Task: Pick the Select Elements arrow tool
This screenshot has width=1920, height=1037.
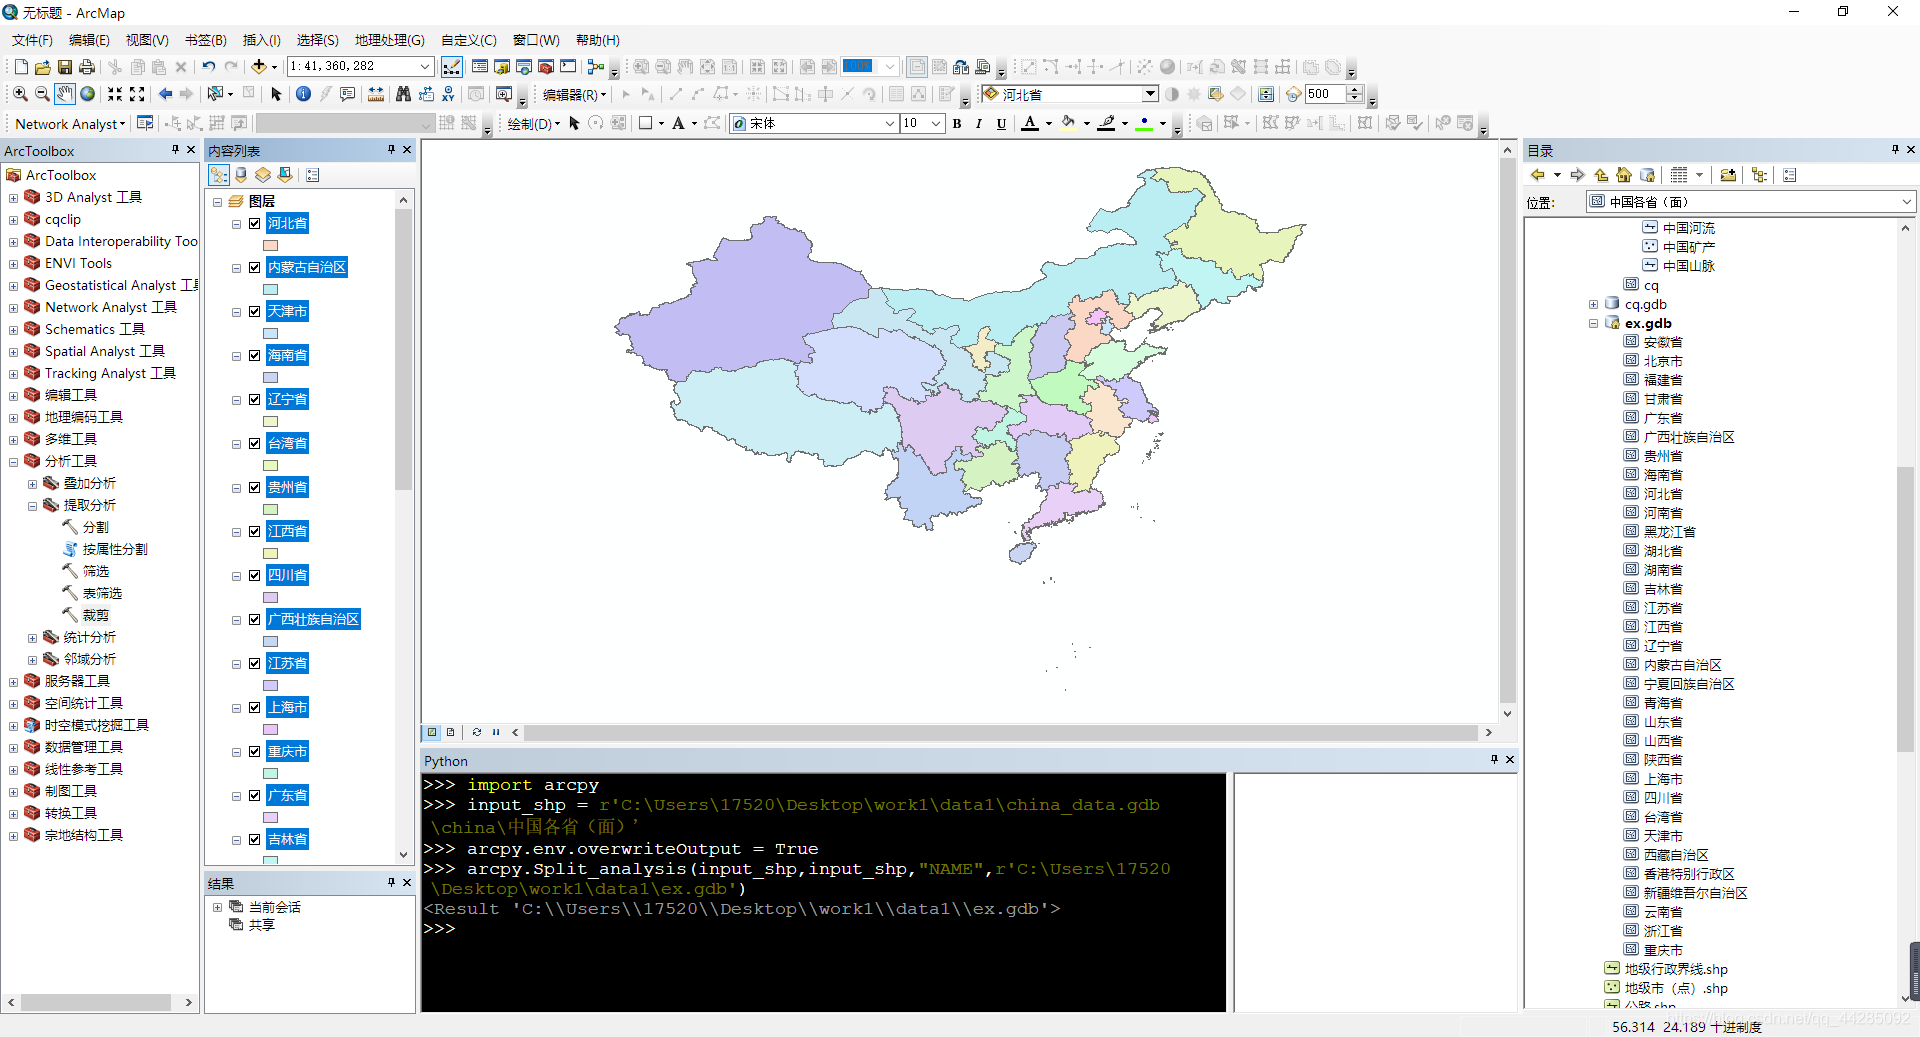Action: click(x=276, y=94)
